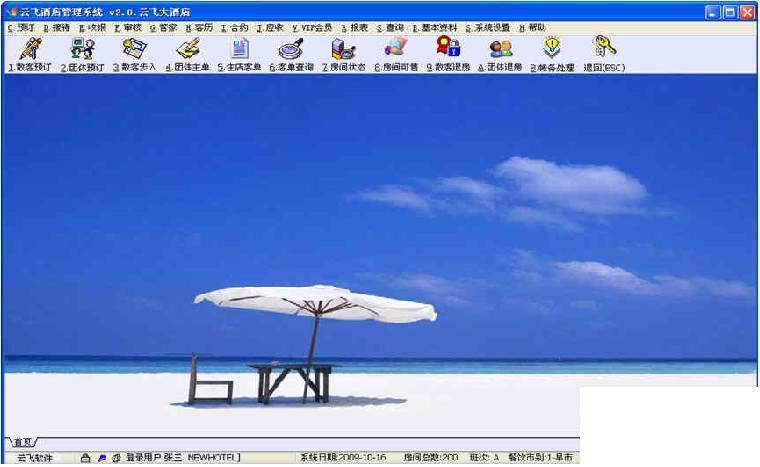Image resolution: width=760 pixels, height=467 pixels.
Task: Show 房间状态 room status view
Action: click(x=344, y=55)
